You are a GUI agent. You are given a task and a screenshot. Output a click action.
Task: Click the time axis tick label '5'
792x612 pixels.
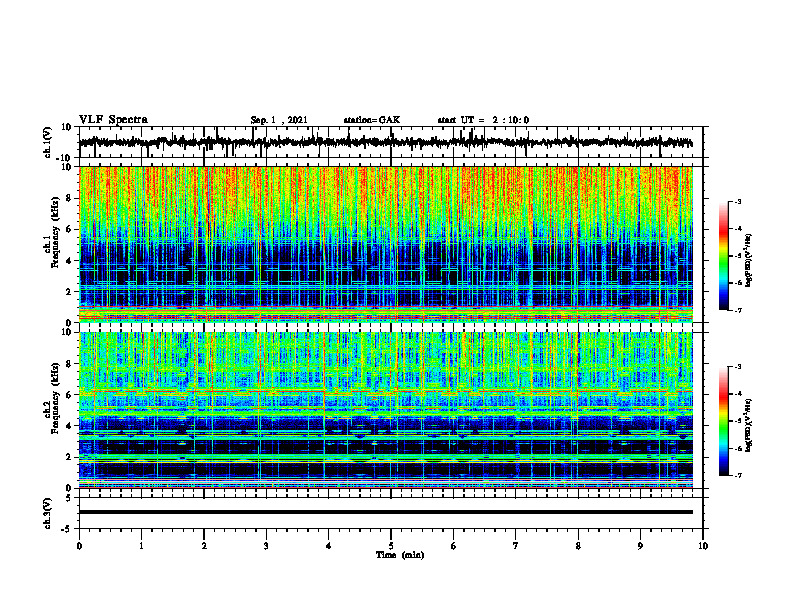click(x=391, y=546)
